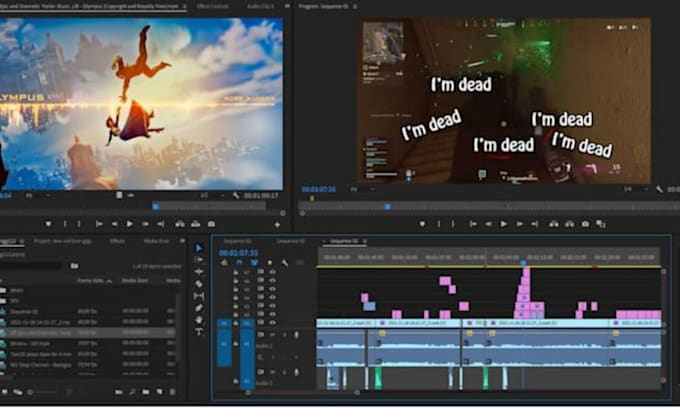Switch to Audio Clip Mixer tab
Image resolution: width=680 pixels, height=409 pixels.
(x=261, y=7)
